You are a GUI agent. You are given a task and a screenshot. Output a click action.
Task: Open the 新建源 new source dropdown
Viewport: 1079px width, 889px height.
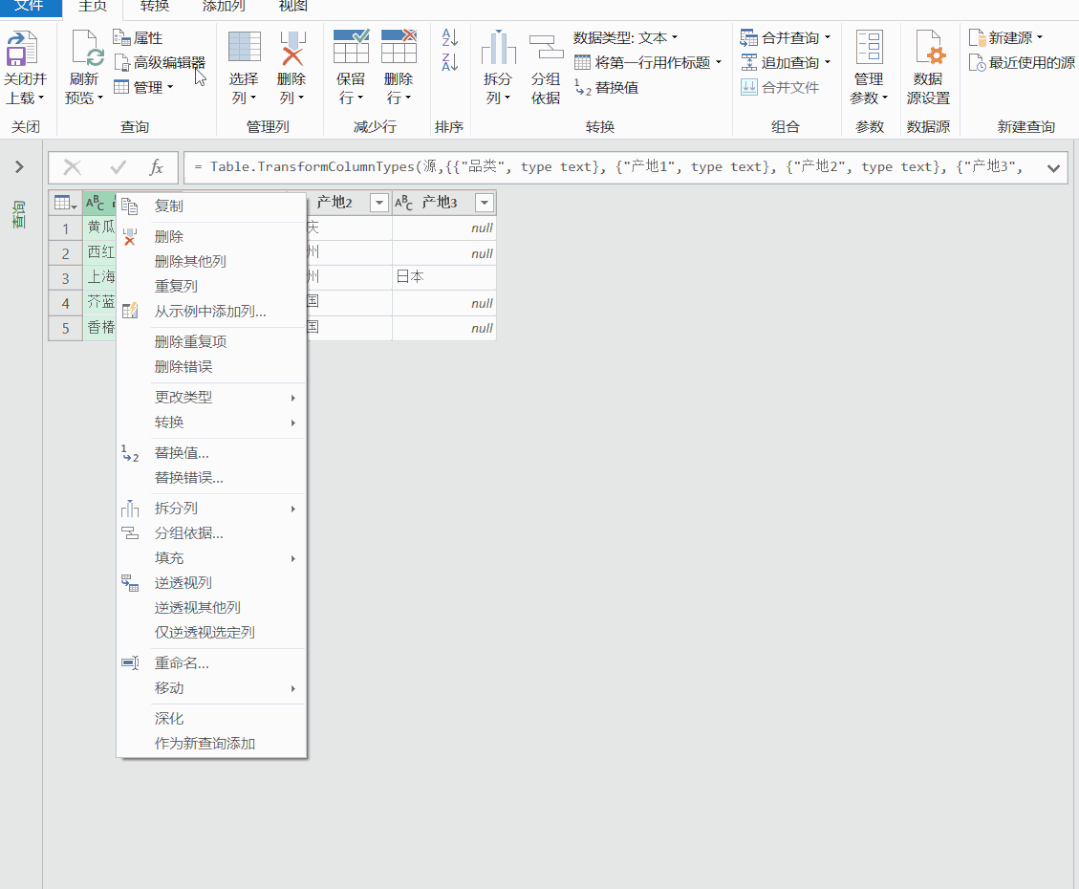tap(1005, 38)
